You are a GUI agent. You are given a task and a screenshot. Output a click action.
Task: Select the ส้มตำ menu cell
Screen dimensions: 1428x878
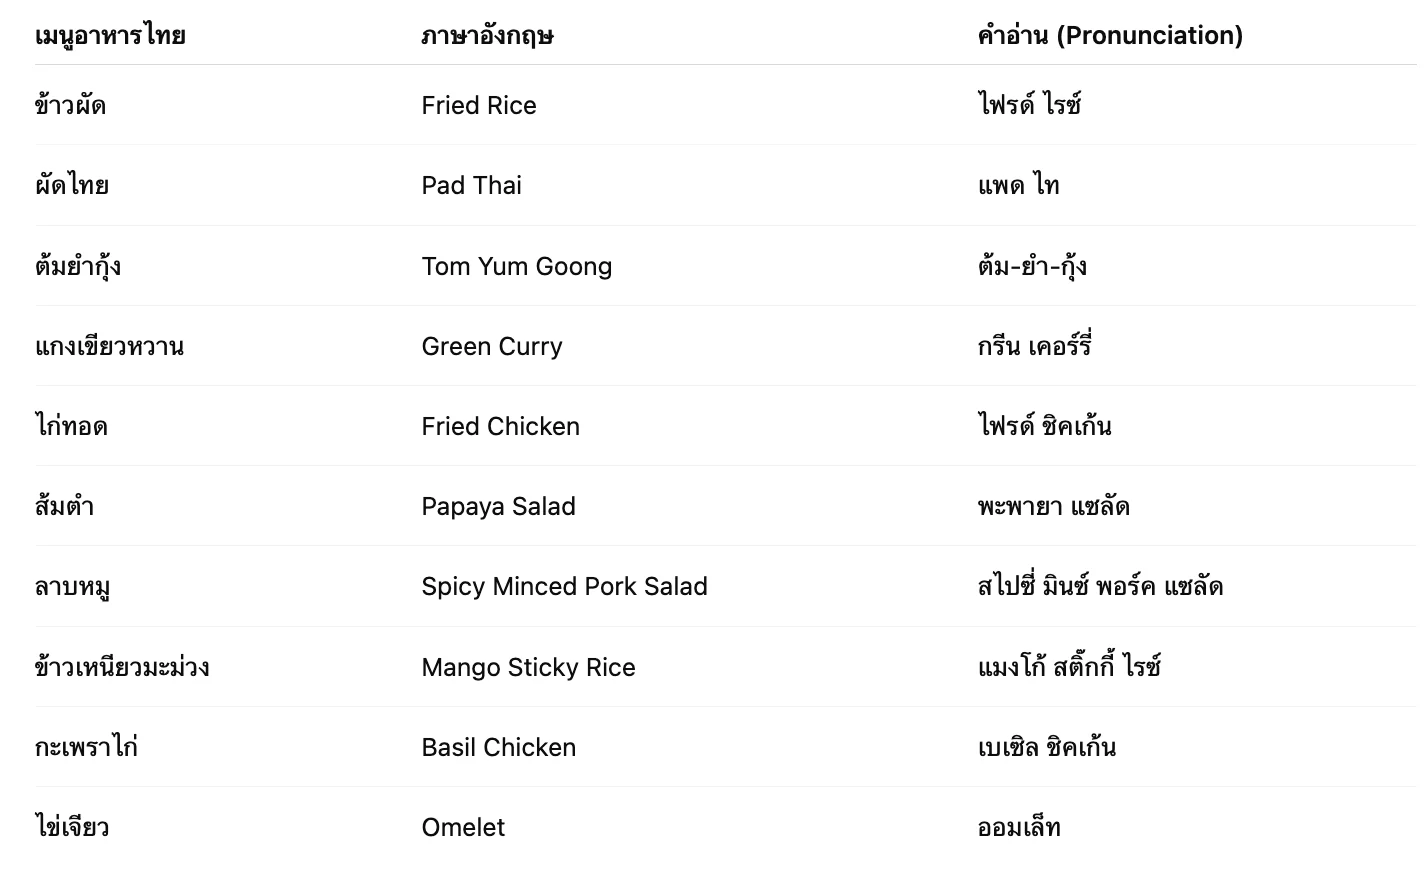(x=65, y=507)
